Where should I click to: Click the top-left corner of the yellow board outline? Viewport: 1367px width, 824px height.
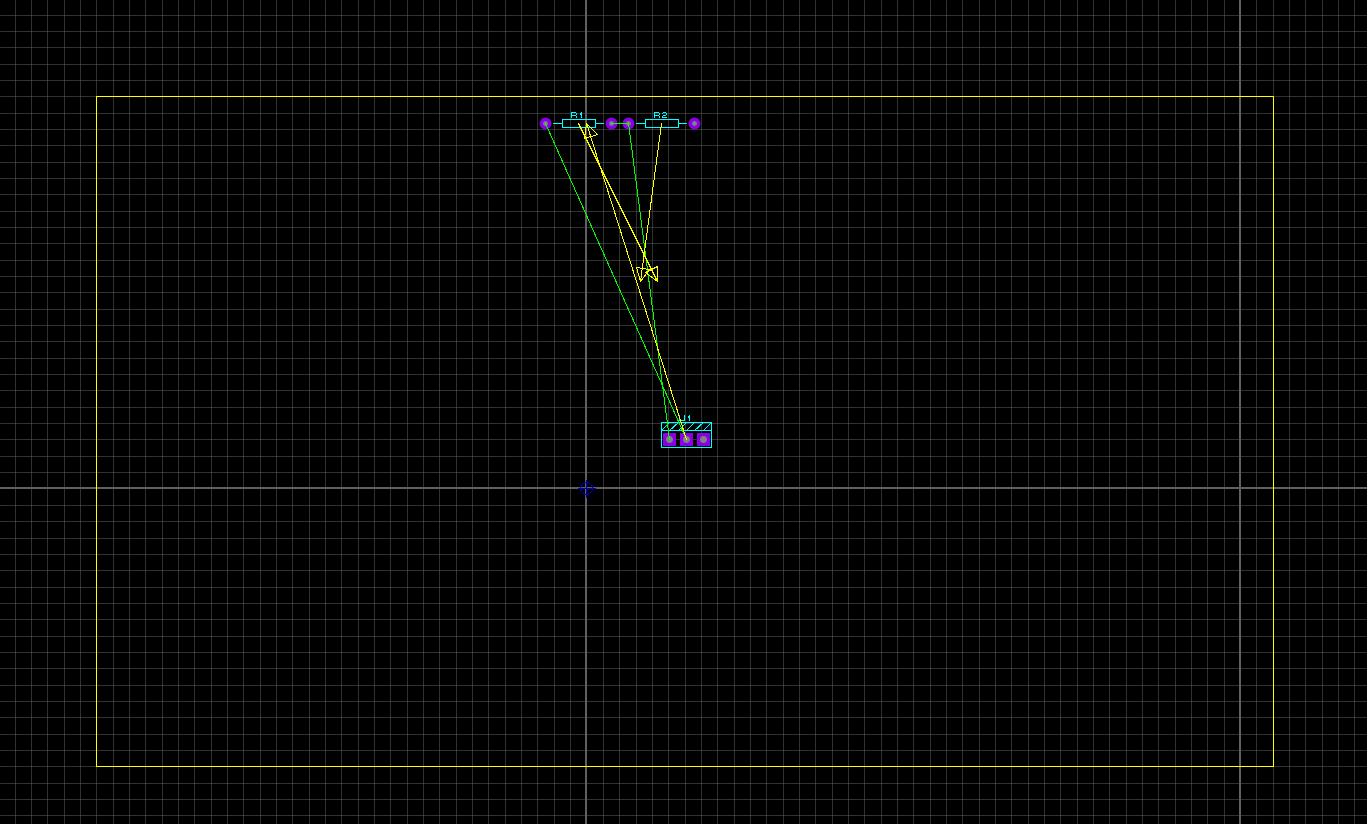pyautogui.click(x=97, y=97)
